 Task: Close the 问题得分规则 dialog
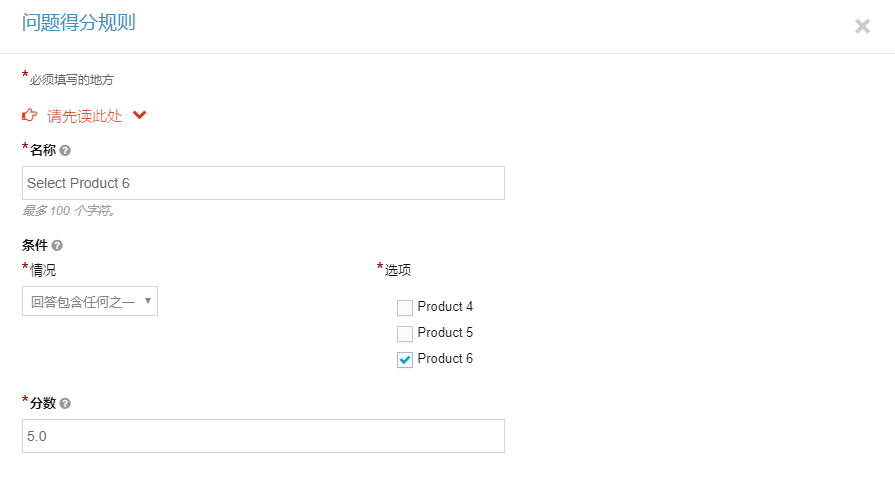point(862,26)
